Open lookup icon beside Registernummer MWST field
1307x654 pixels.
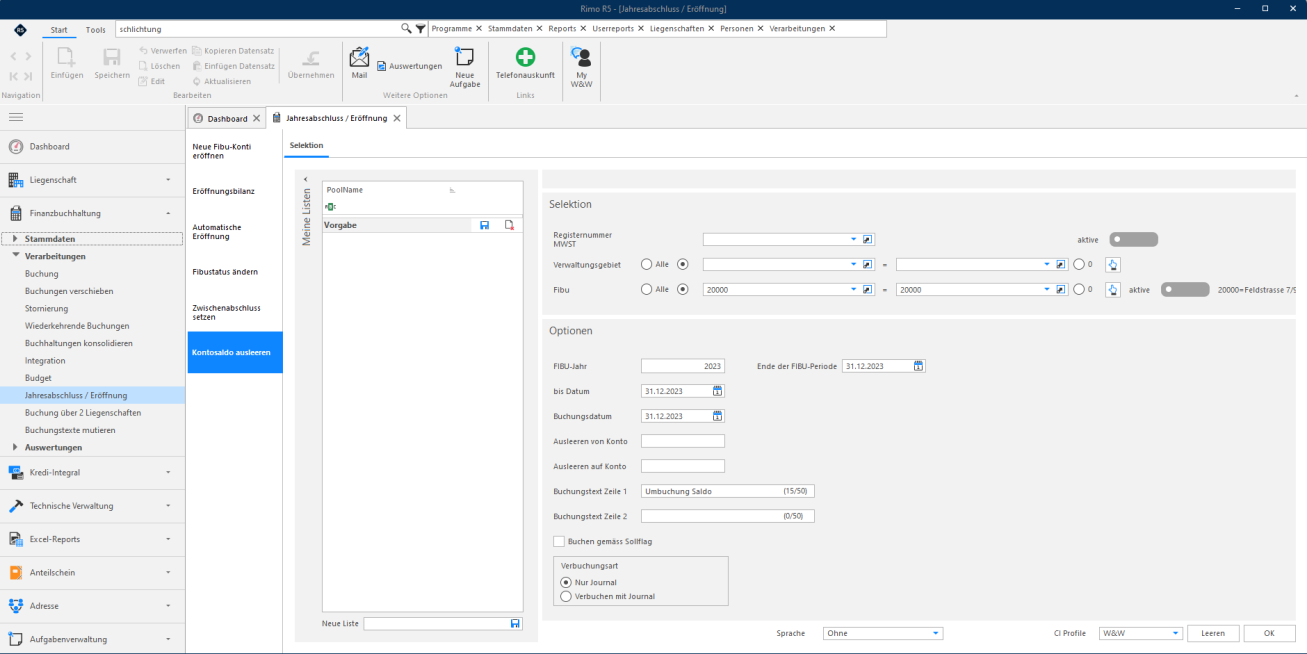[x=868, y=239]
